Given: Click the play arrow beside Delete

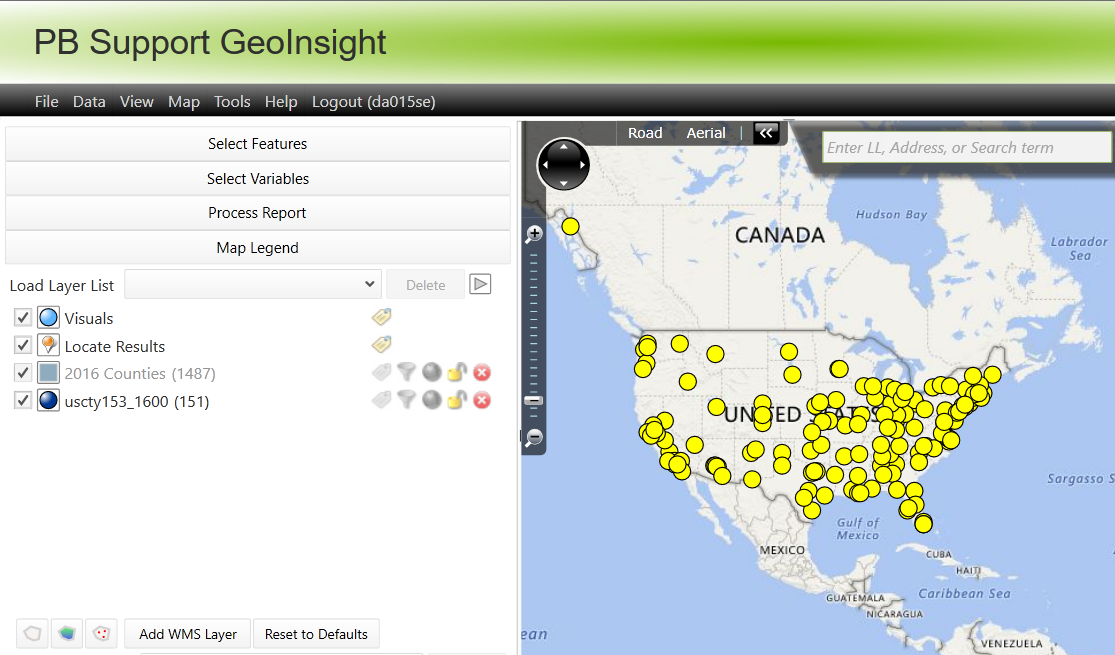Looking at the screenshot, I should coord(480,284).
